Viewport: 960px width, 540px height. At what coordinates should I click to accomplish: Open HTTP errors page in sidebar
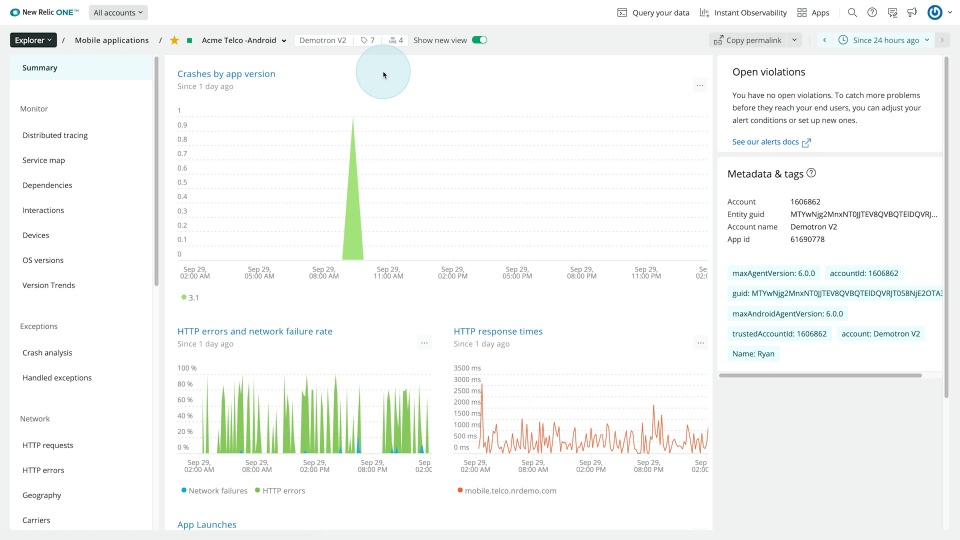coord(43,470)
